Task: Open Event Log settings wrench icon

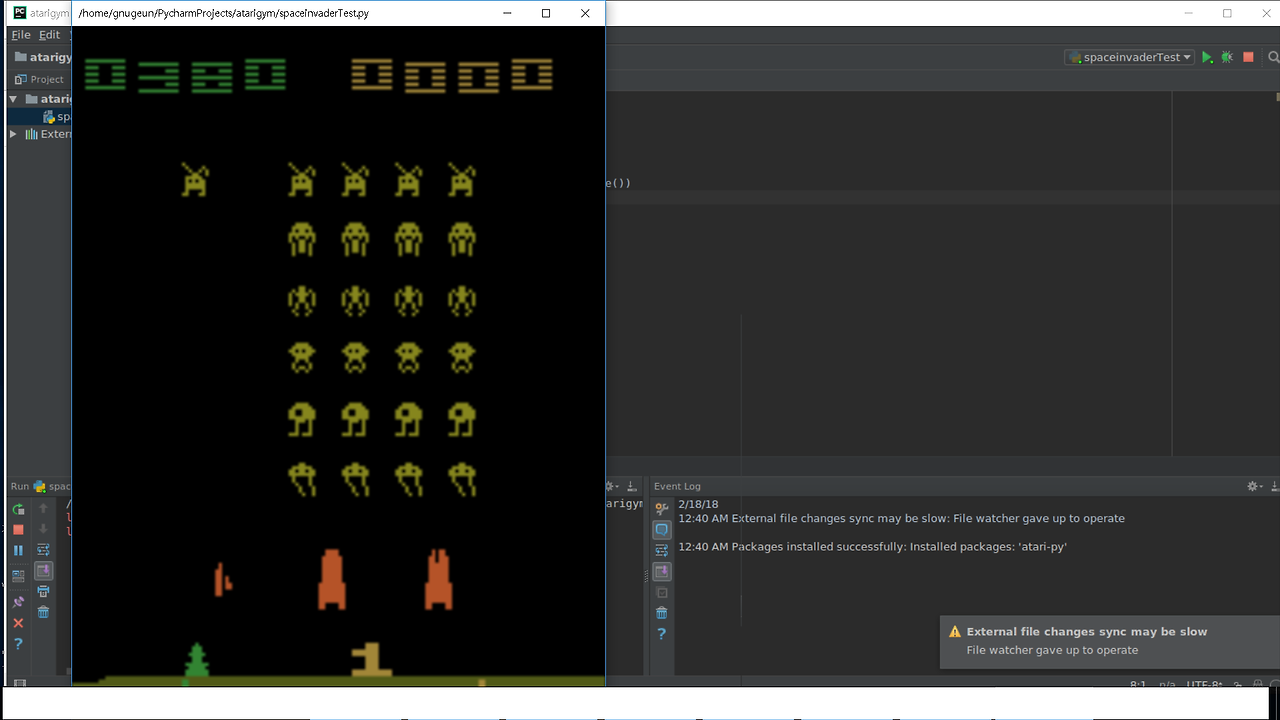Action: click(661, 509)
